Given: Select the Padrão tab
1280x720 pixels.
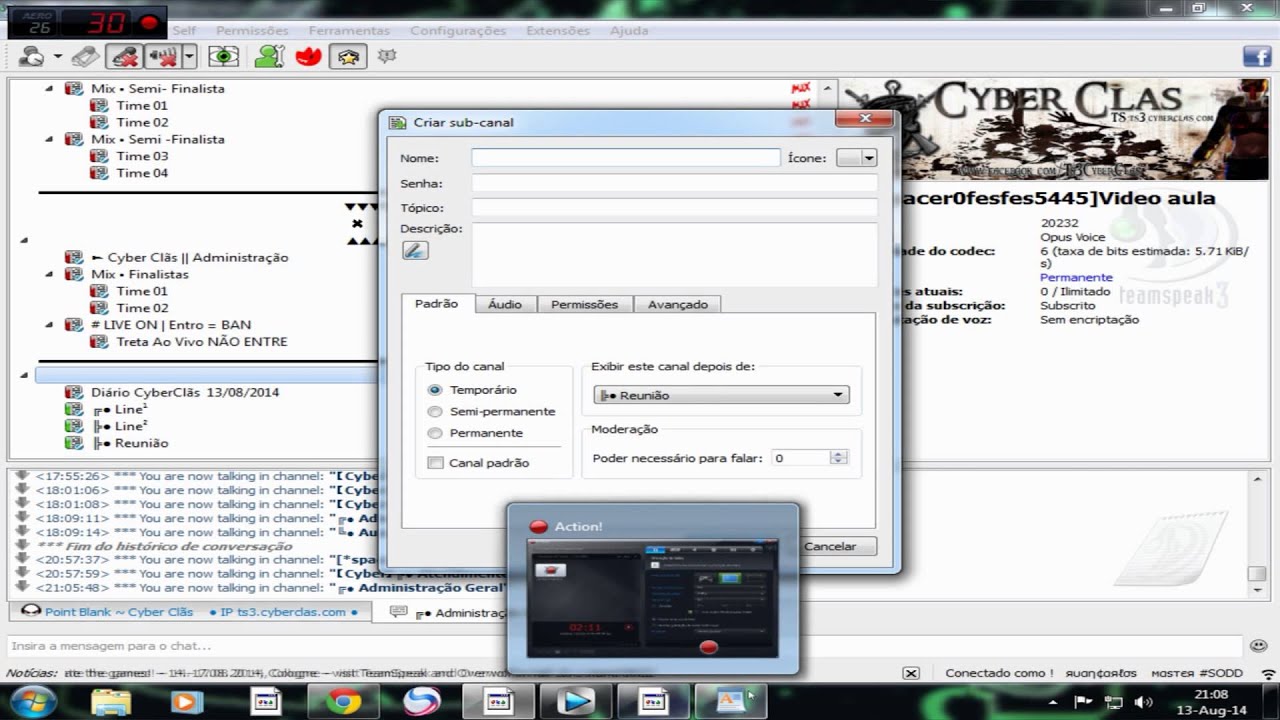Looking at the screenshot, I should pos(437,303).
